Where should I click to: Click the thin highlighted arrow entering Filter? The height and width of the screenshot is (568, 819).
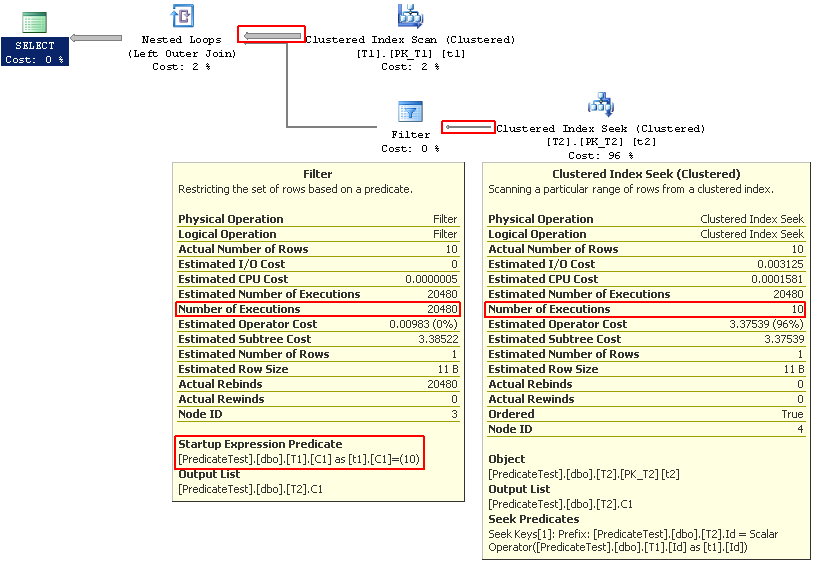pyautogui.click(x=468, y=127)
